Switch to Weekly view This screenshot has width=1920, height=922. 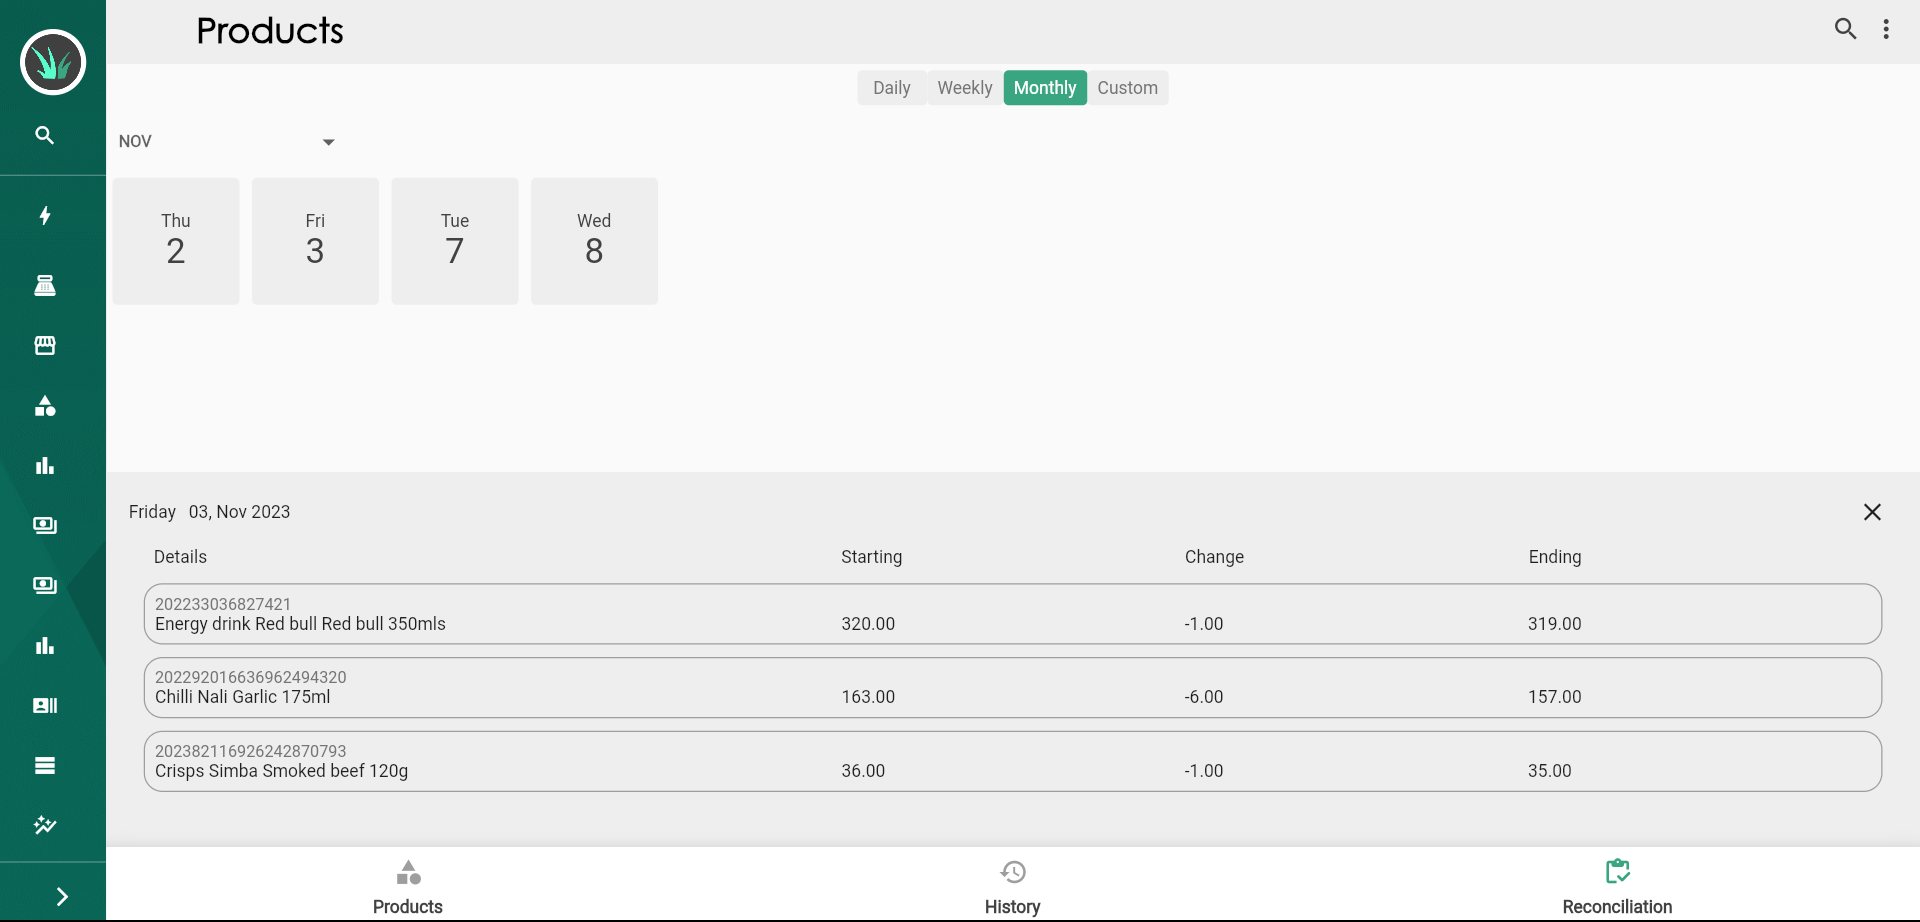click(x=964, y=88)
